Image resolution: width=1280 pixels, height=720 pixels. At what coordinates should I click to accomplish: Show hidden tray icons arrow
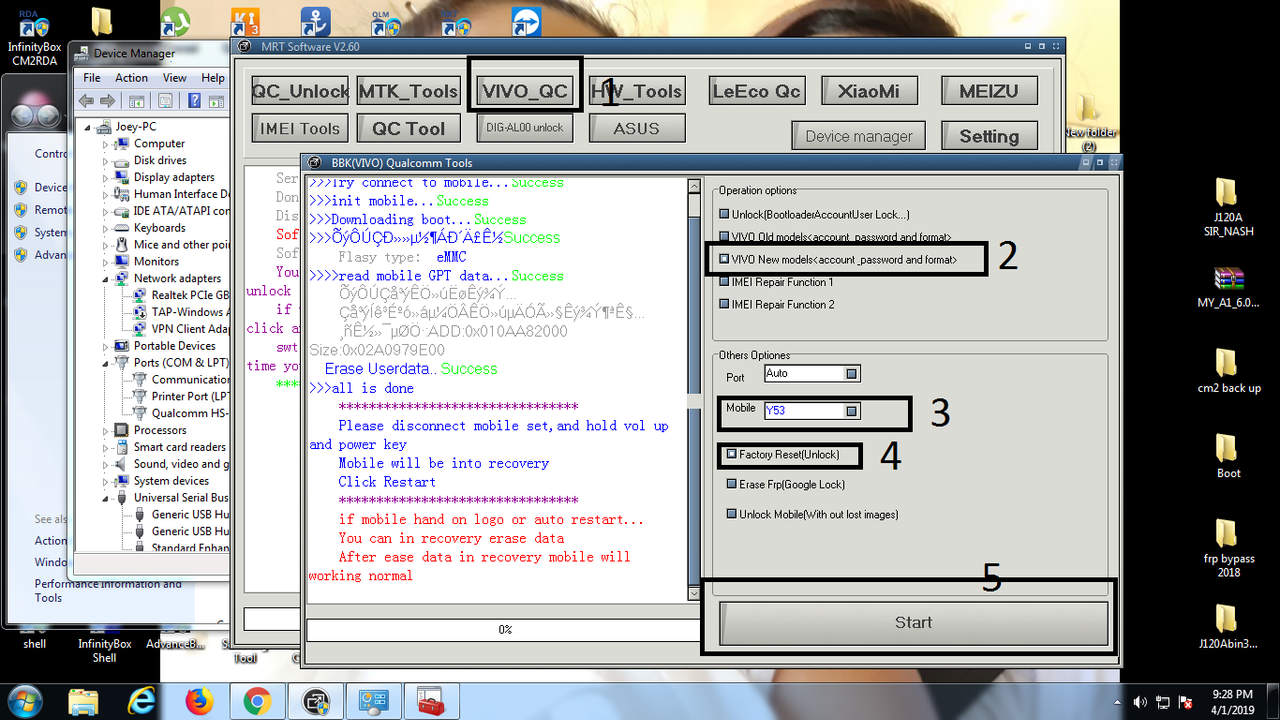[1115, 701]
